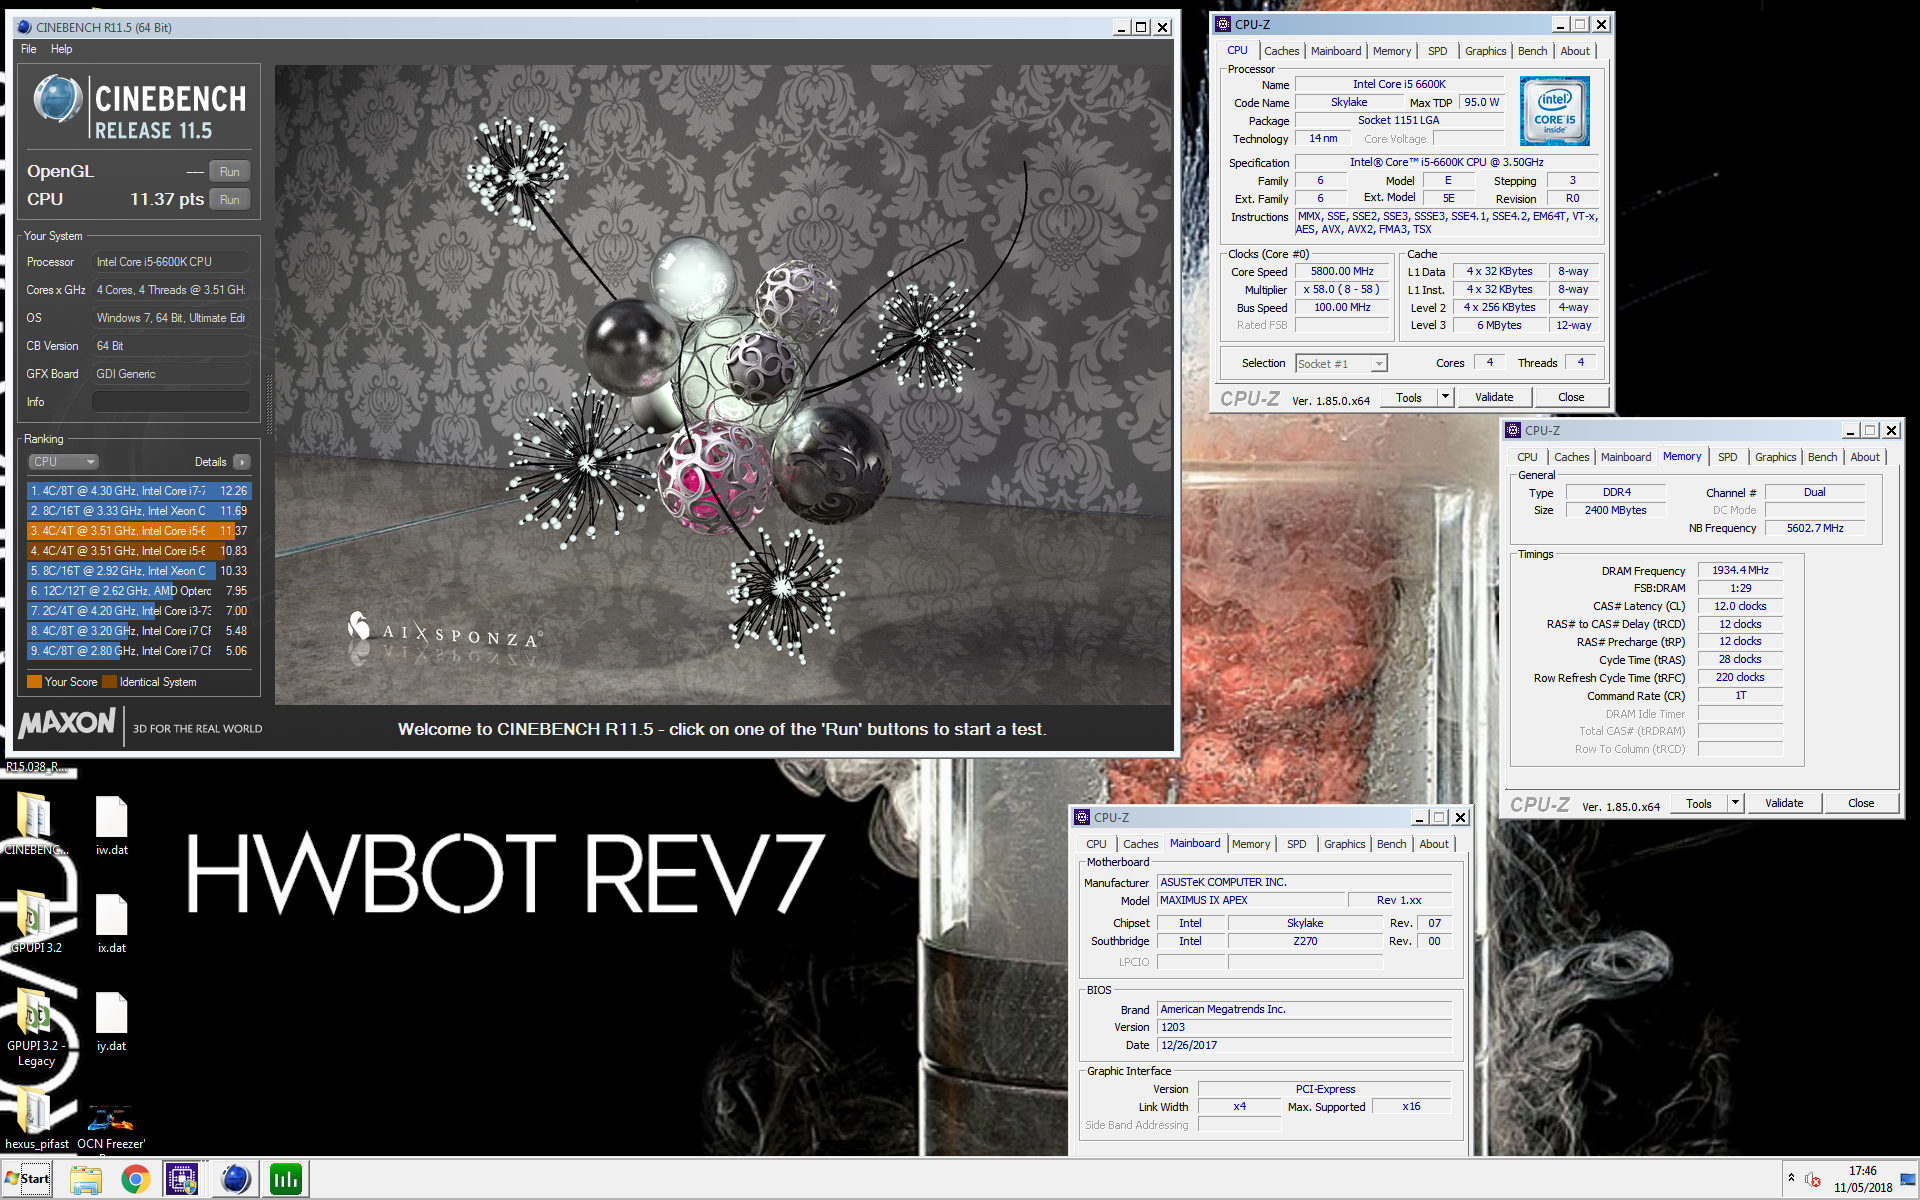1920x1200 pixels.
Task: Click the show desktop monitor icon in tray
Action: (1907, 1180)
